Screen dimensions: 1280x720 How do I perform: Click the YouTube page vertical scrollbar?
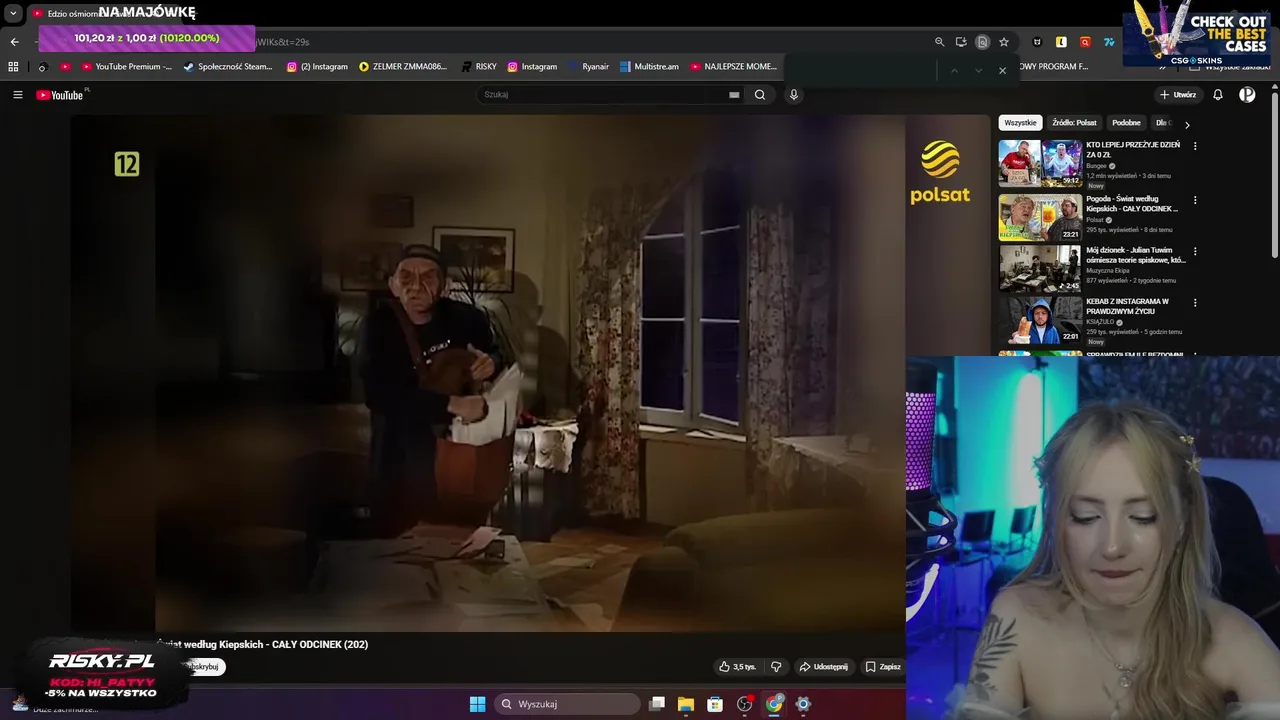[1274, 175]
